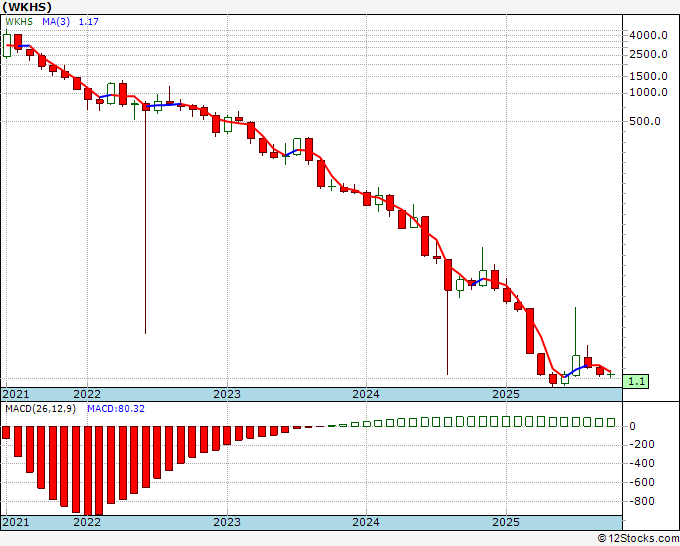Screen dimensions: 680x546
Task: Click the MACD(26,12,9) indicator label
Action: tap(40, 409)
